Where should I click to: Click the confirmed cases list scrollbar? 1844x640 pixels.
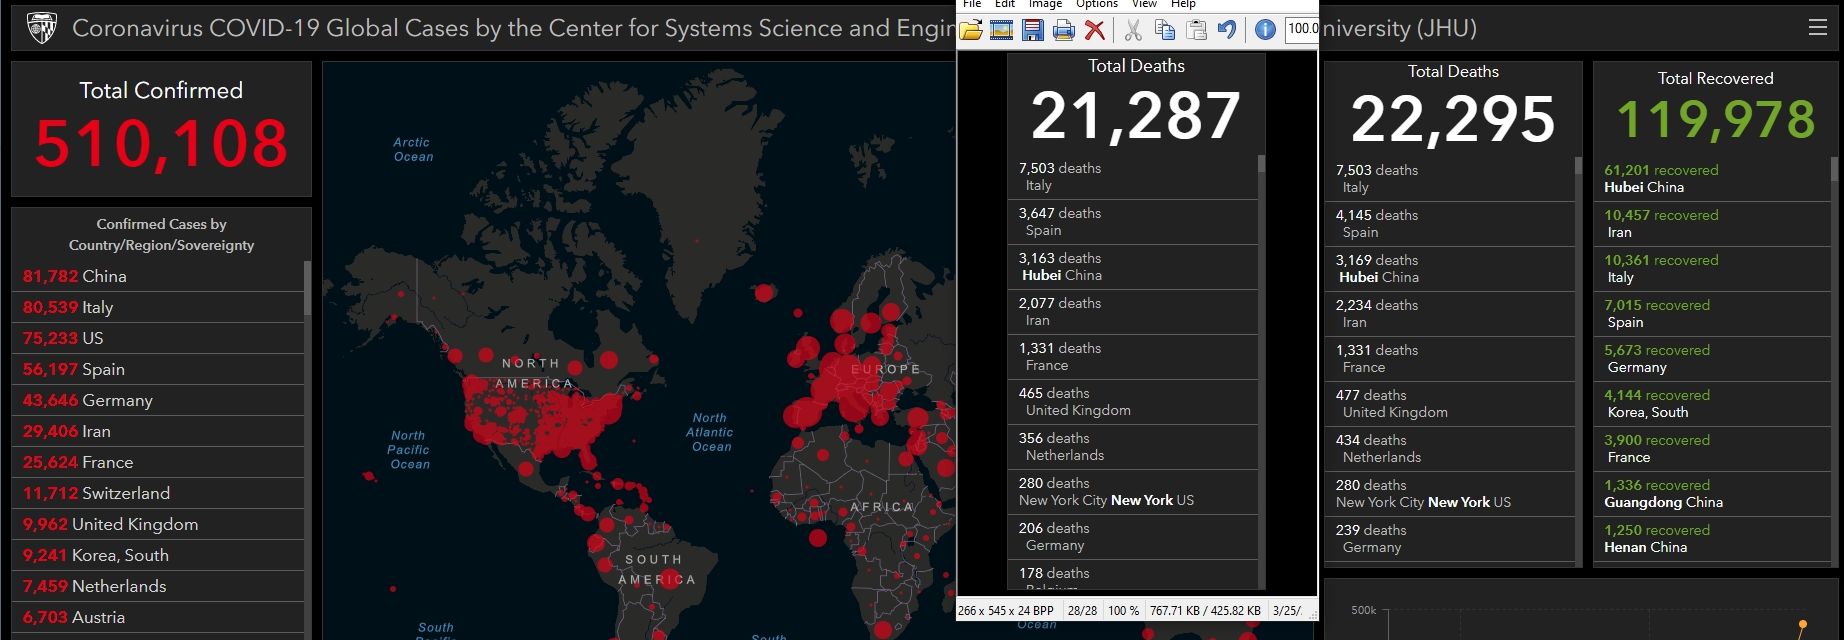point(307,288)
